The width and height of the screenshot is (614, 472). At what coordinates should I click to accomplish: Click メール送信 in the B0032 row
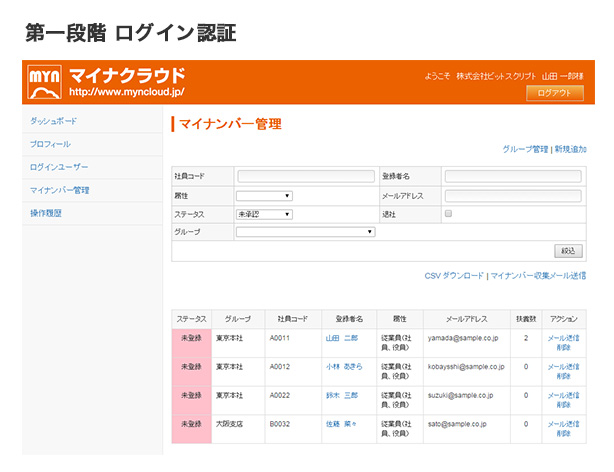tap(563, 424)
